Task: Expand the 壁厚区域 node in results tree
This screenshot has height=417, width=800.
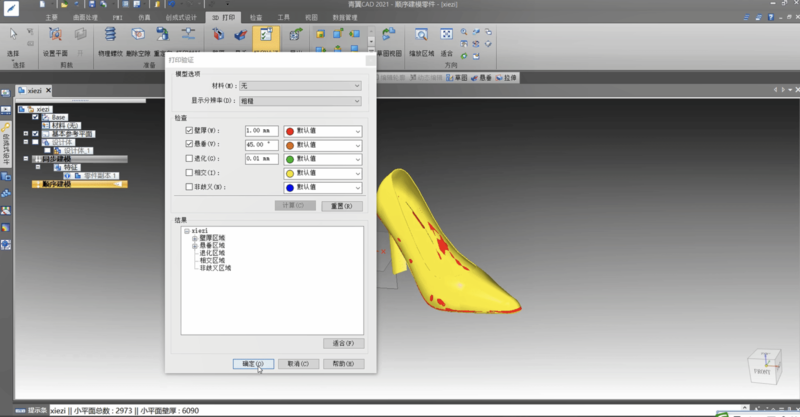Action: click(x=194, y=239)
